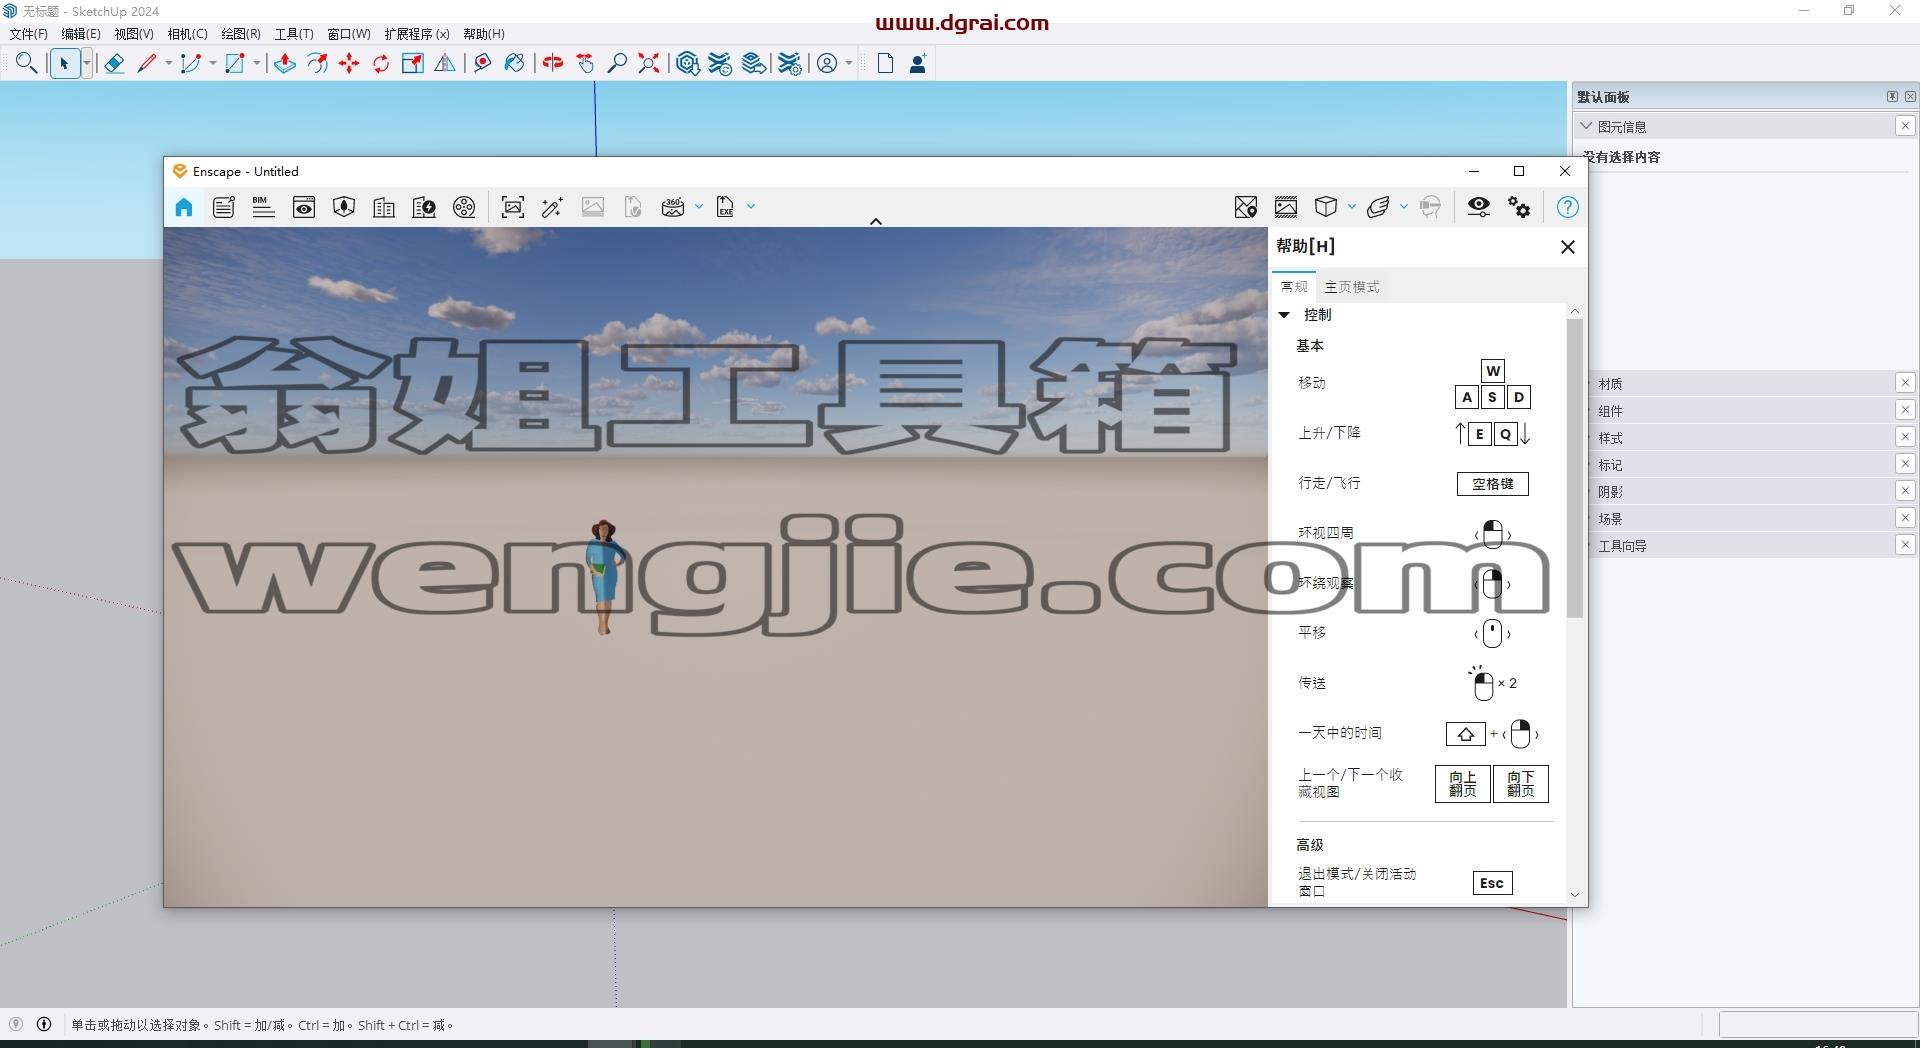The height and width of the screenshot is (1048, 1920).
Task: Open the 扩展程序(x) menu
Action: 417,34
